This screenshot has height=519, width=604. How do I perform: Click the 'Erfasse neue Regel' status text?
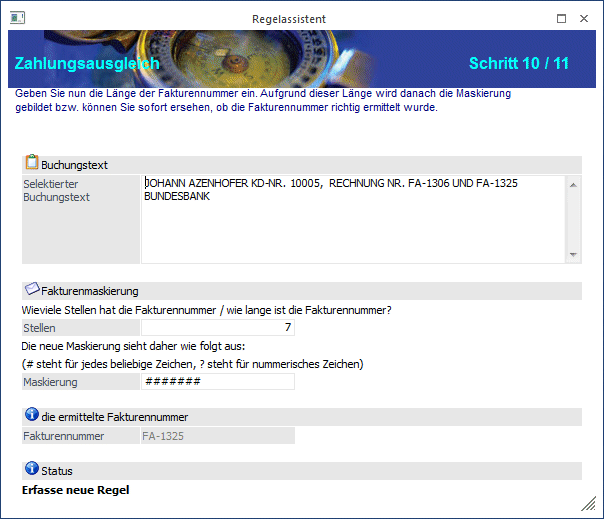[76, 490]
